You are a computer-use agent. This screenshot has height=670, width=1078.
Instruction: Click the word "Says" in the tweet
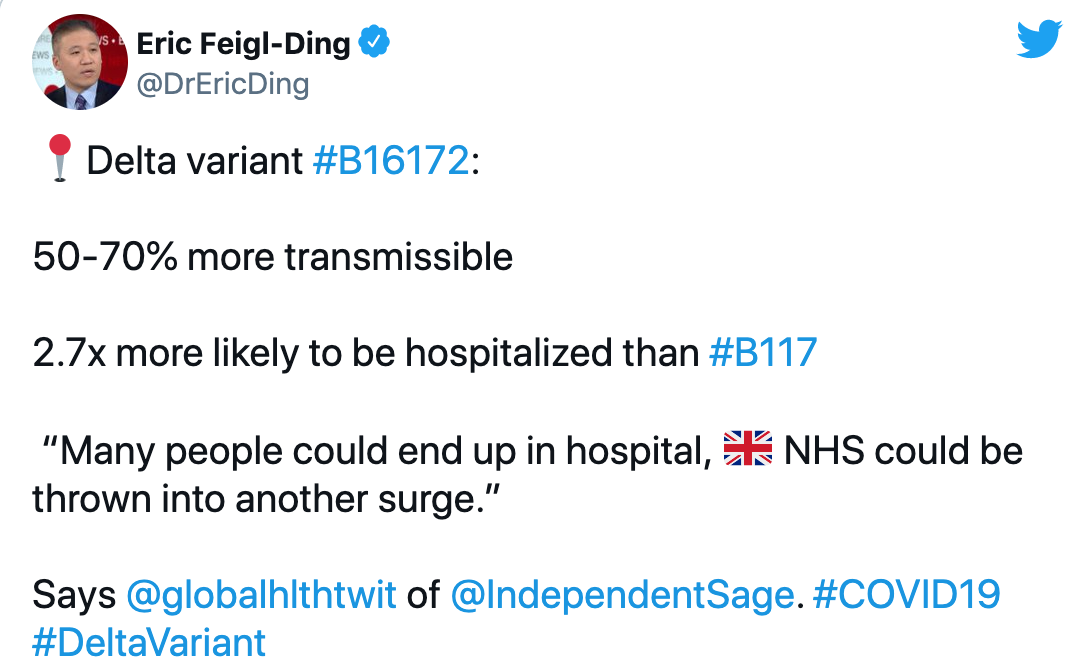tap(74, 595)
